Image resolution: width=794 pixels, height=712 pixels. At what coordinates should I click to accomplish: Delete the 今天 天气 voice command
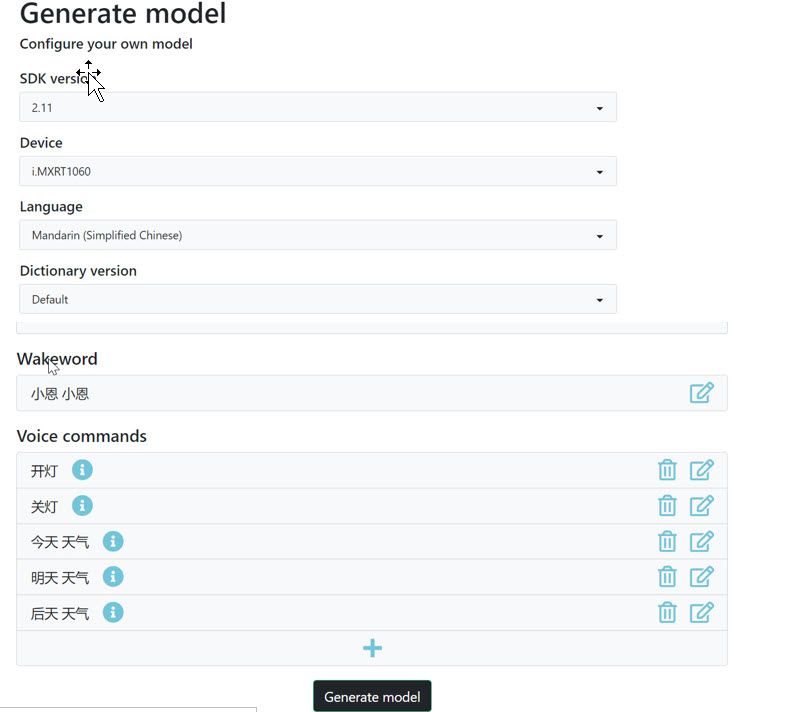[667, 541]
